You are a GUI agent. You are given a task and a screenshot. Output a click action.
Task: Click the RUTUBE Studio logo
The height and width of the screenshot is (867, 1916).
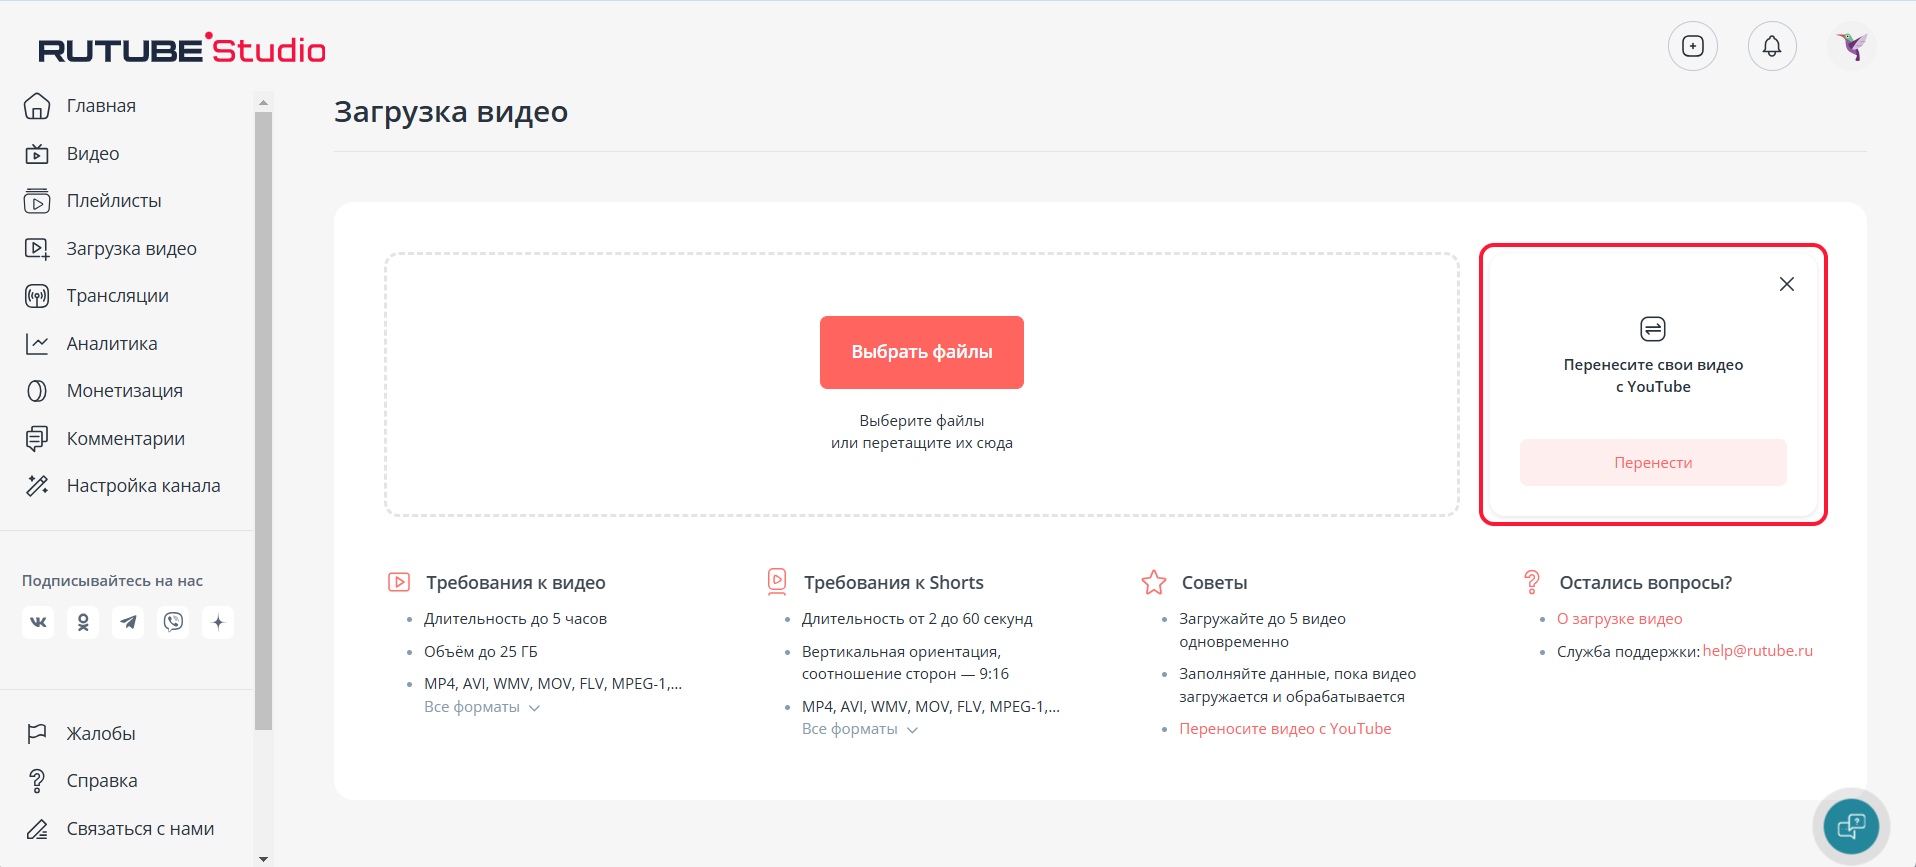pos(182,48)
